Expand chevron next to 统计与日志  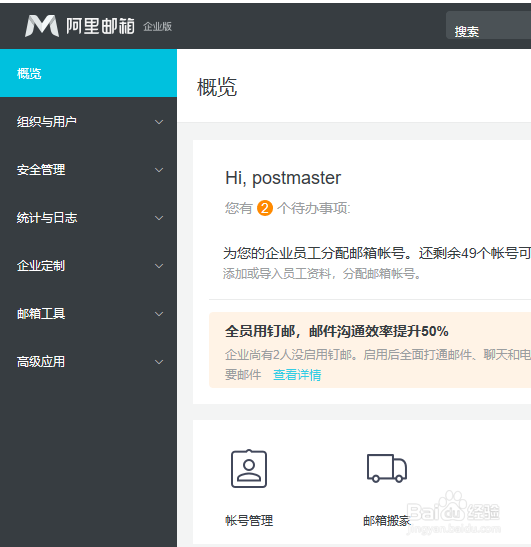point(159,218)
